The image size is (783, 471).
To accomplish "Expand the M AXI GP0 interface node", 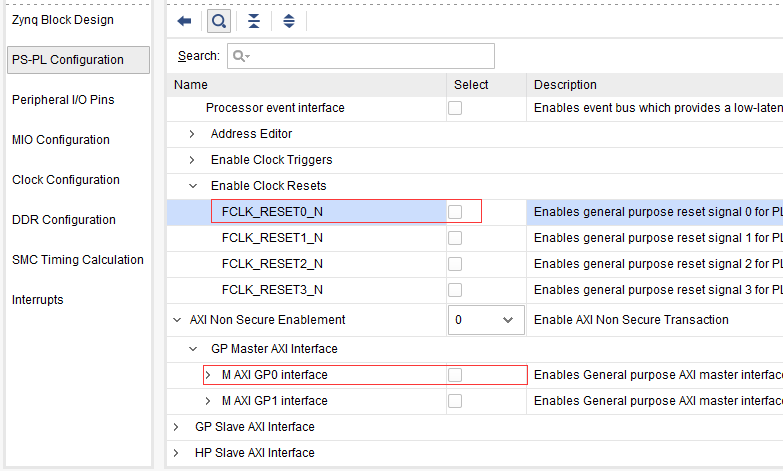I will (x=208, y=375).
